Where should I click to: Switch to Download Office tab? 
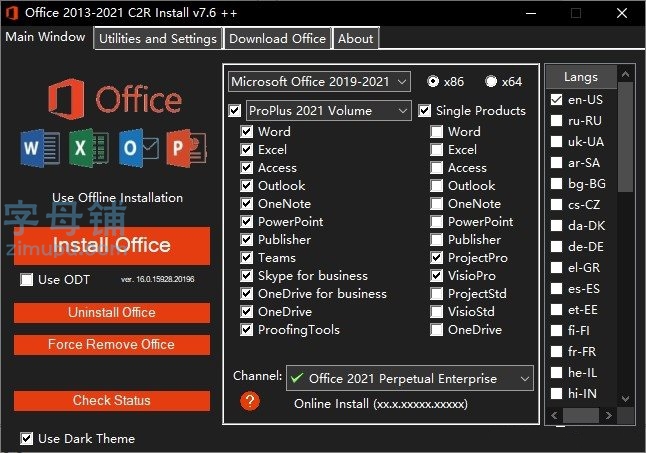click(x=277, y=39)
